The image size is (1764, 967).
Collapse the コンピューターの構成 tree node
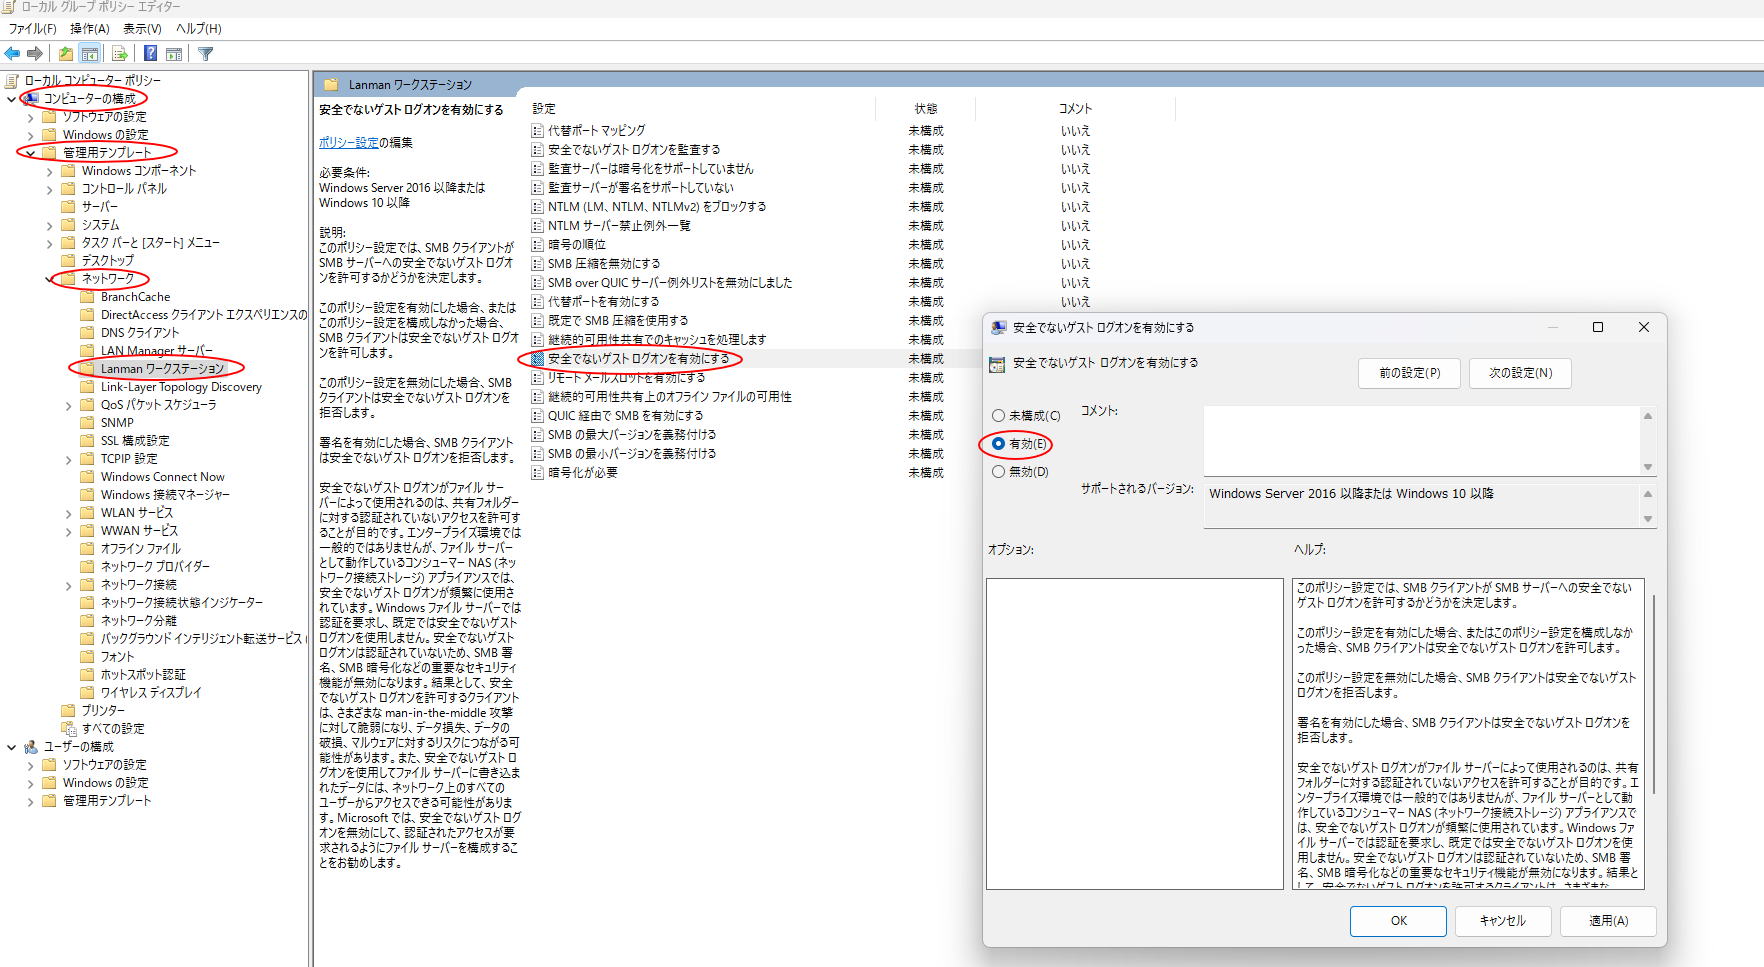12,99
